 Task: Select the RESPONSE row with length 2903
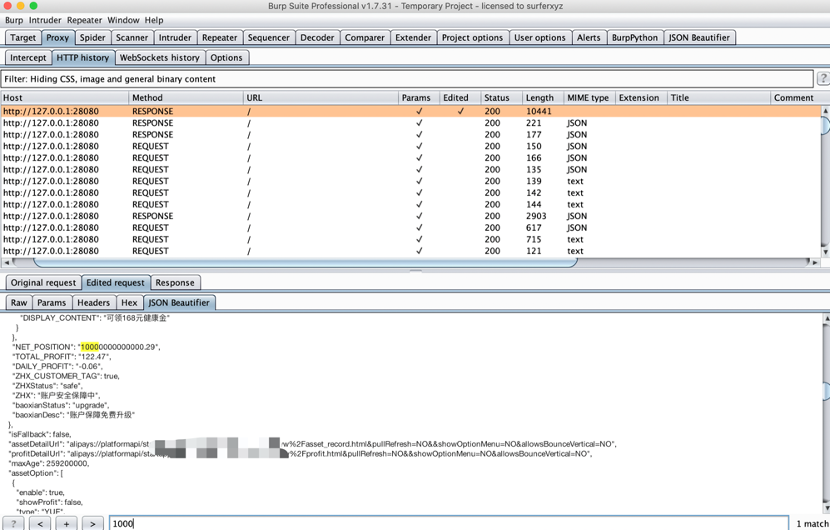click(411, 216)
